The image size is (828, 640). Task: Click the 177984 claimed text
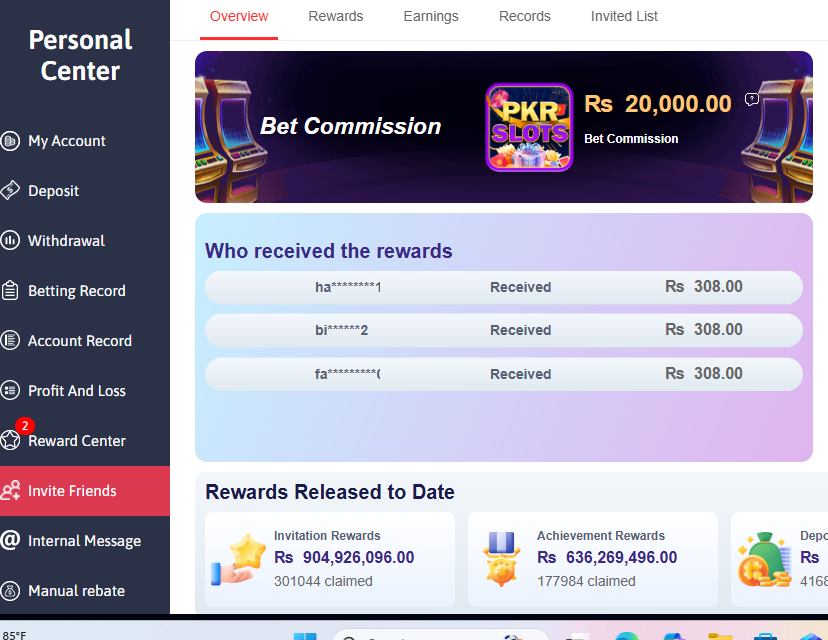586,581
